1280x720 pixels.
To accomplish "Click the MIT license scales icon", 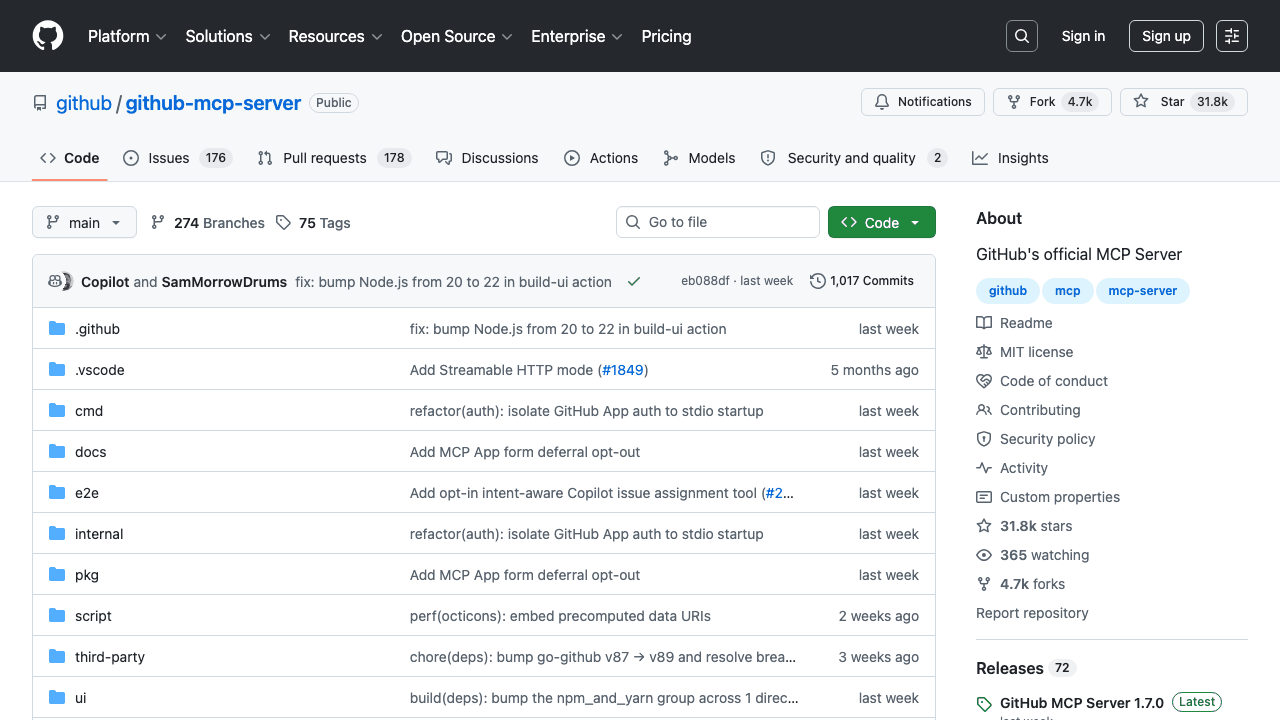I will click(x=984, y=352).
